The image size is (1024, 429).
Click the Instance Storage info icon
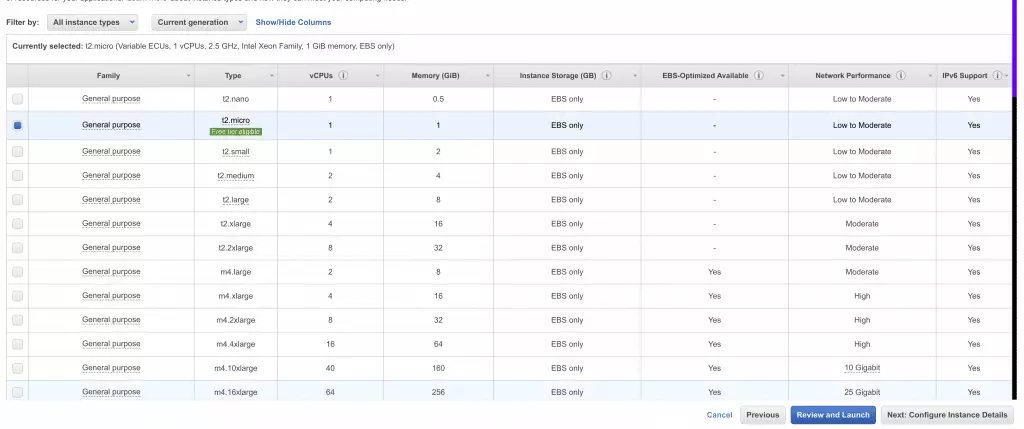click(x=607, y=76)
